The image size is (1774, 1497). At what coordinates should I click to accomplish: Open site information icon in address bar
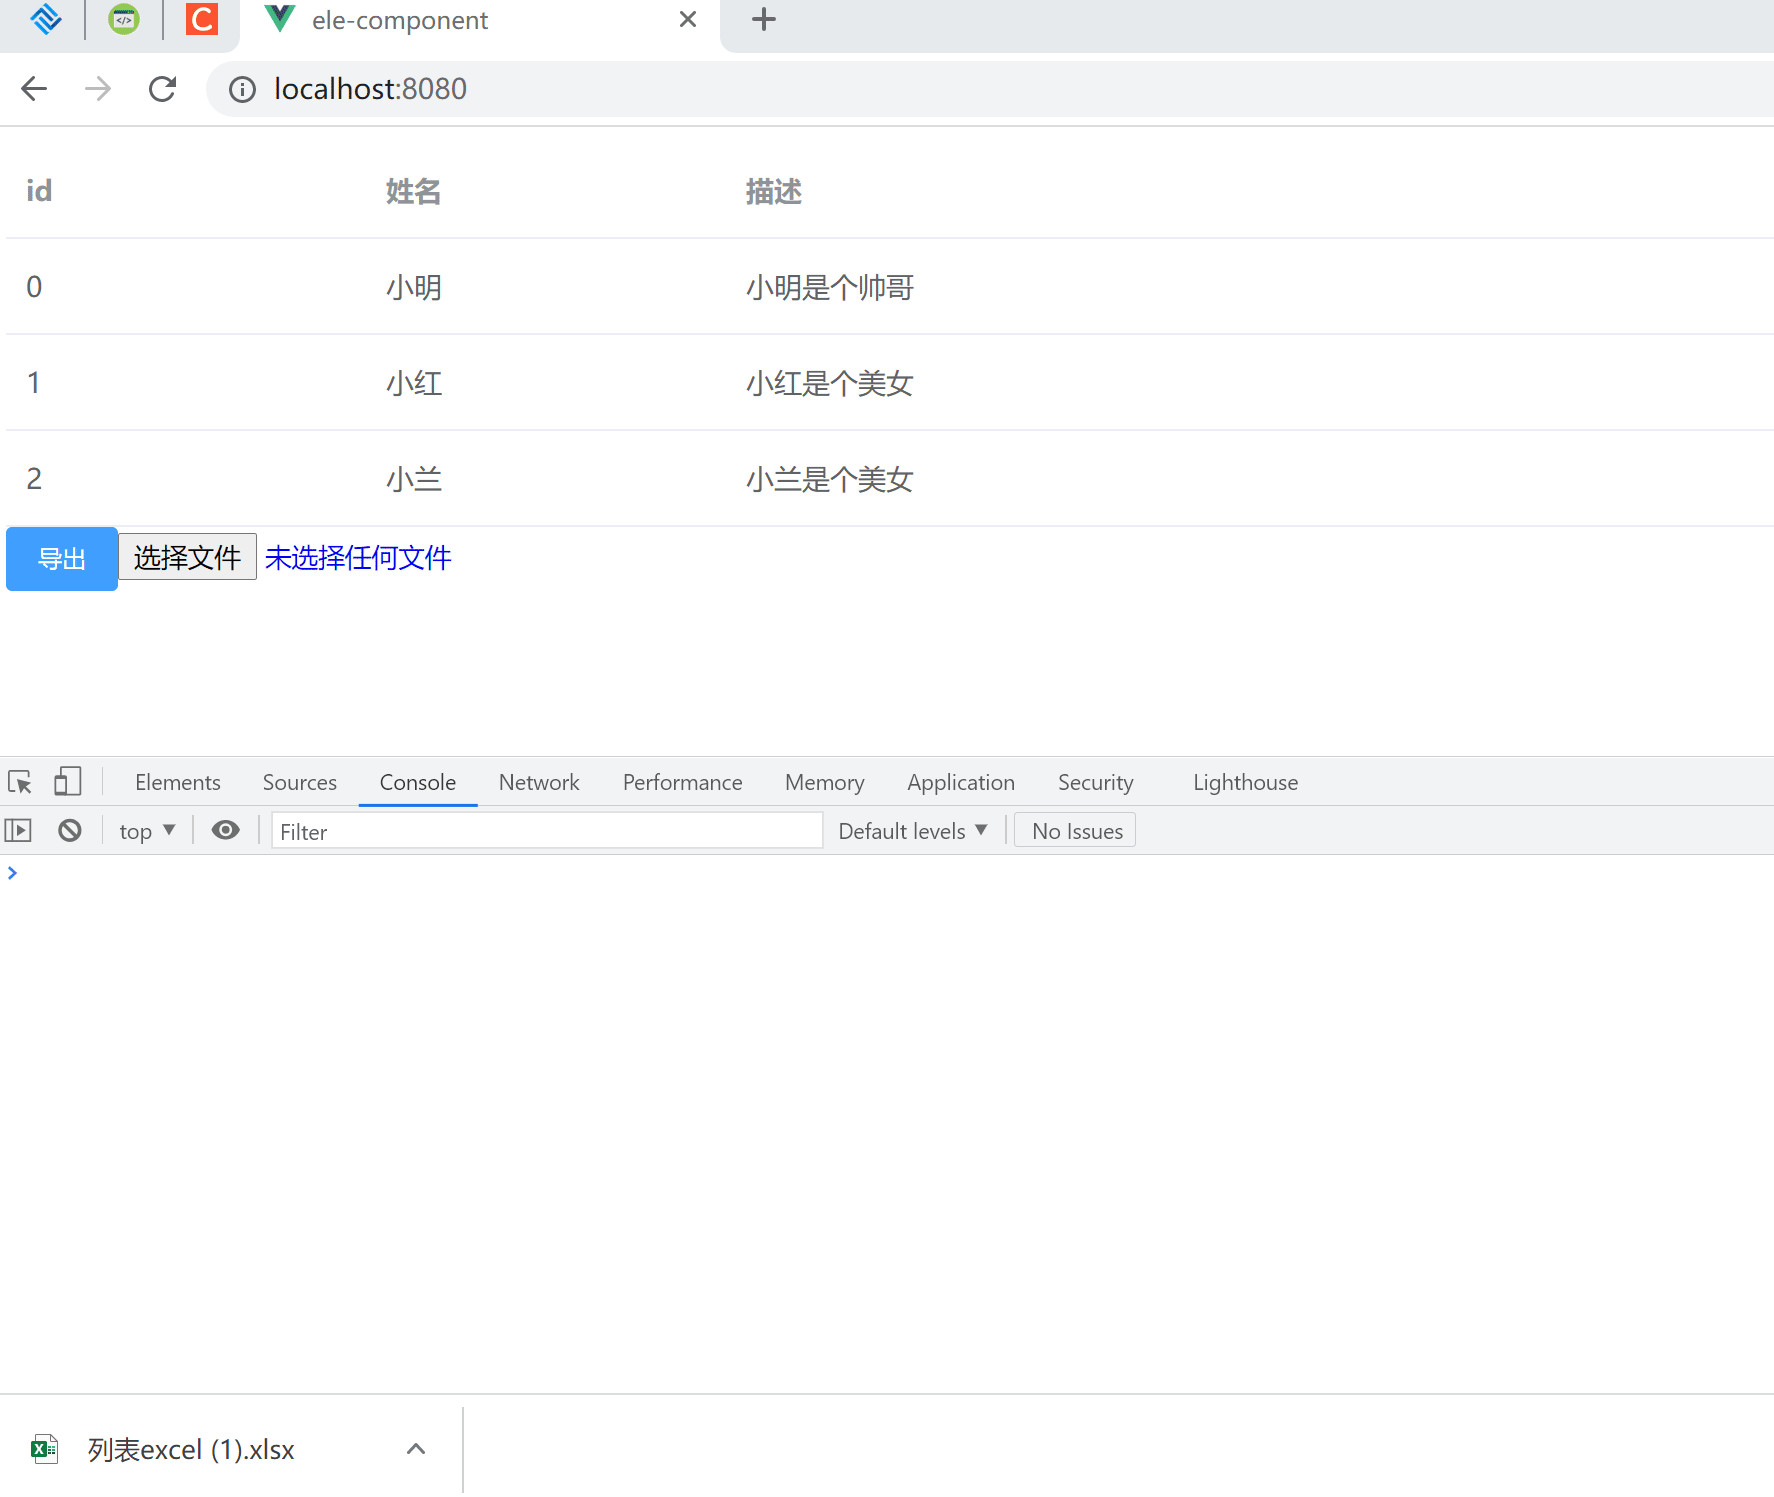coord(242,90)
